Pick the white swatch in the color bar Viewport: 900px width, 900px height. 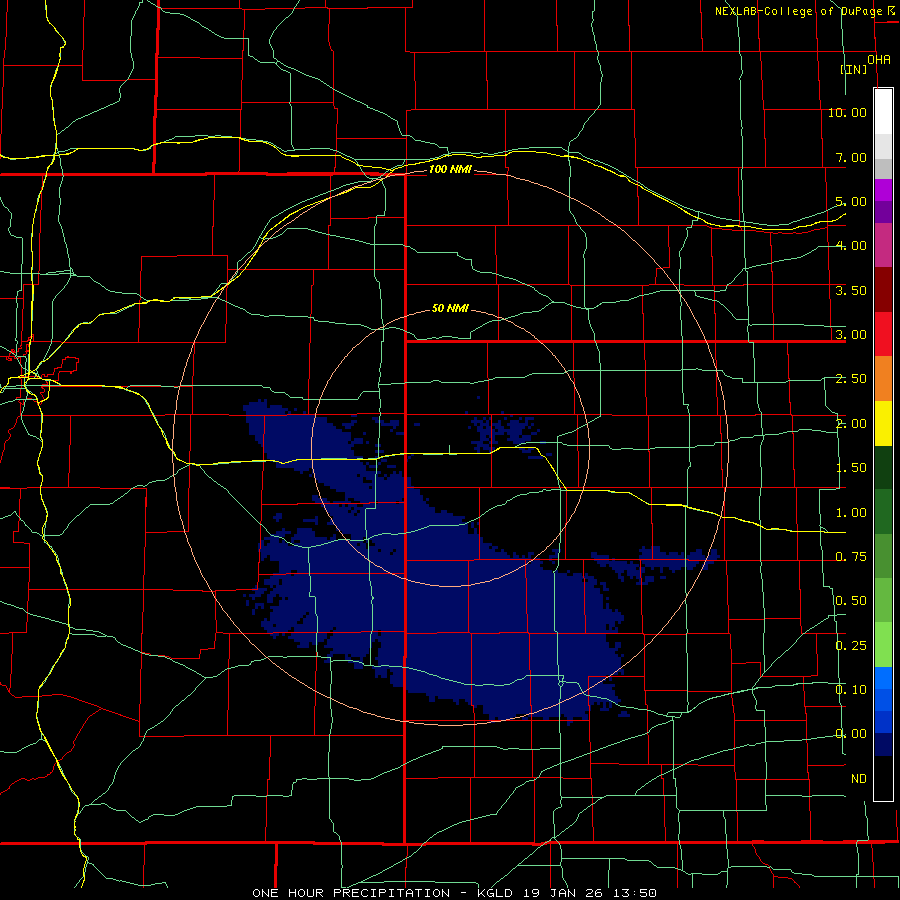883,112
